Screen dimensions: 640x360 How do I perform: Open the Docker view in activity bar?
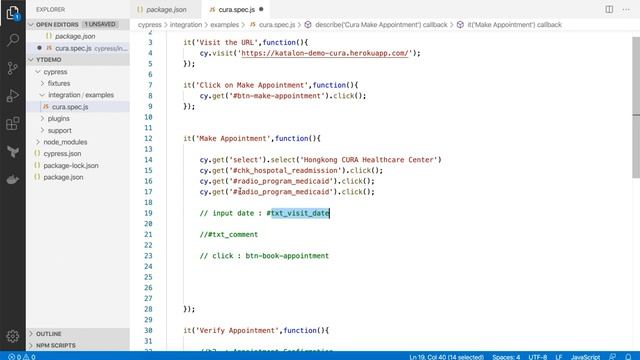13,179
